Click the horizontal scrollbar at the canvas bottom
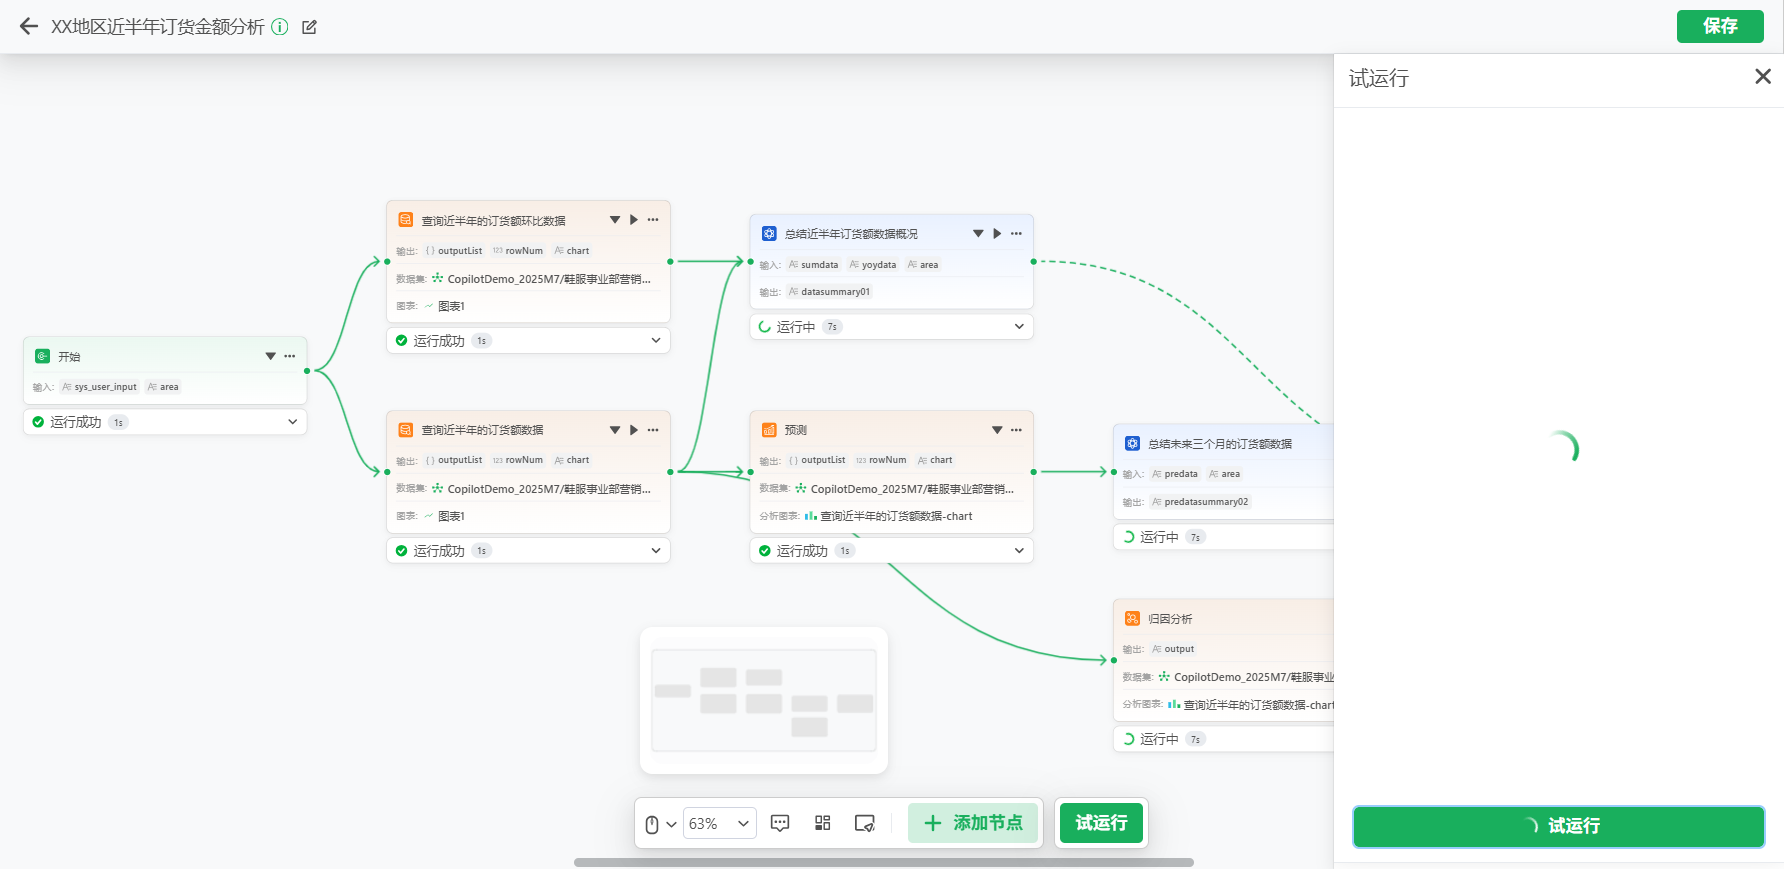 point(883,862)
